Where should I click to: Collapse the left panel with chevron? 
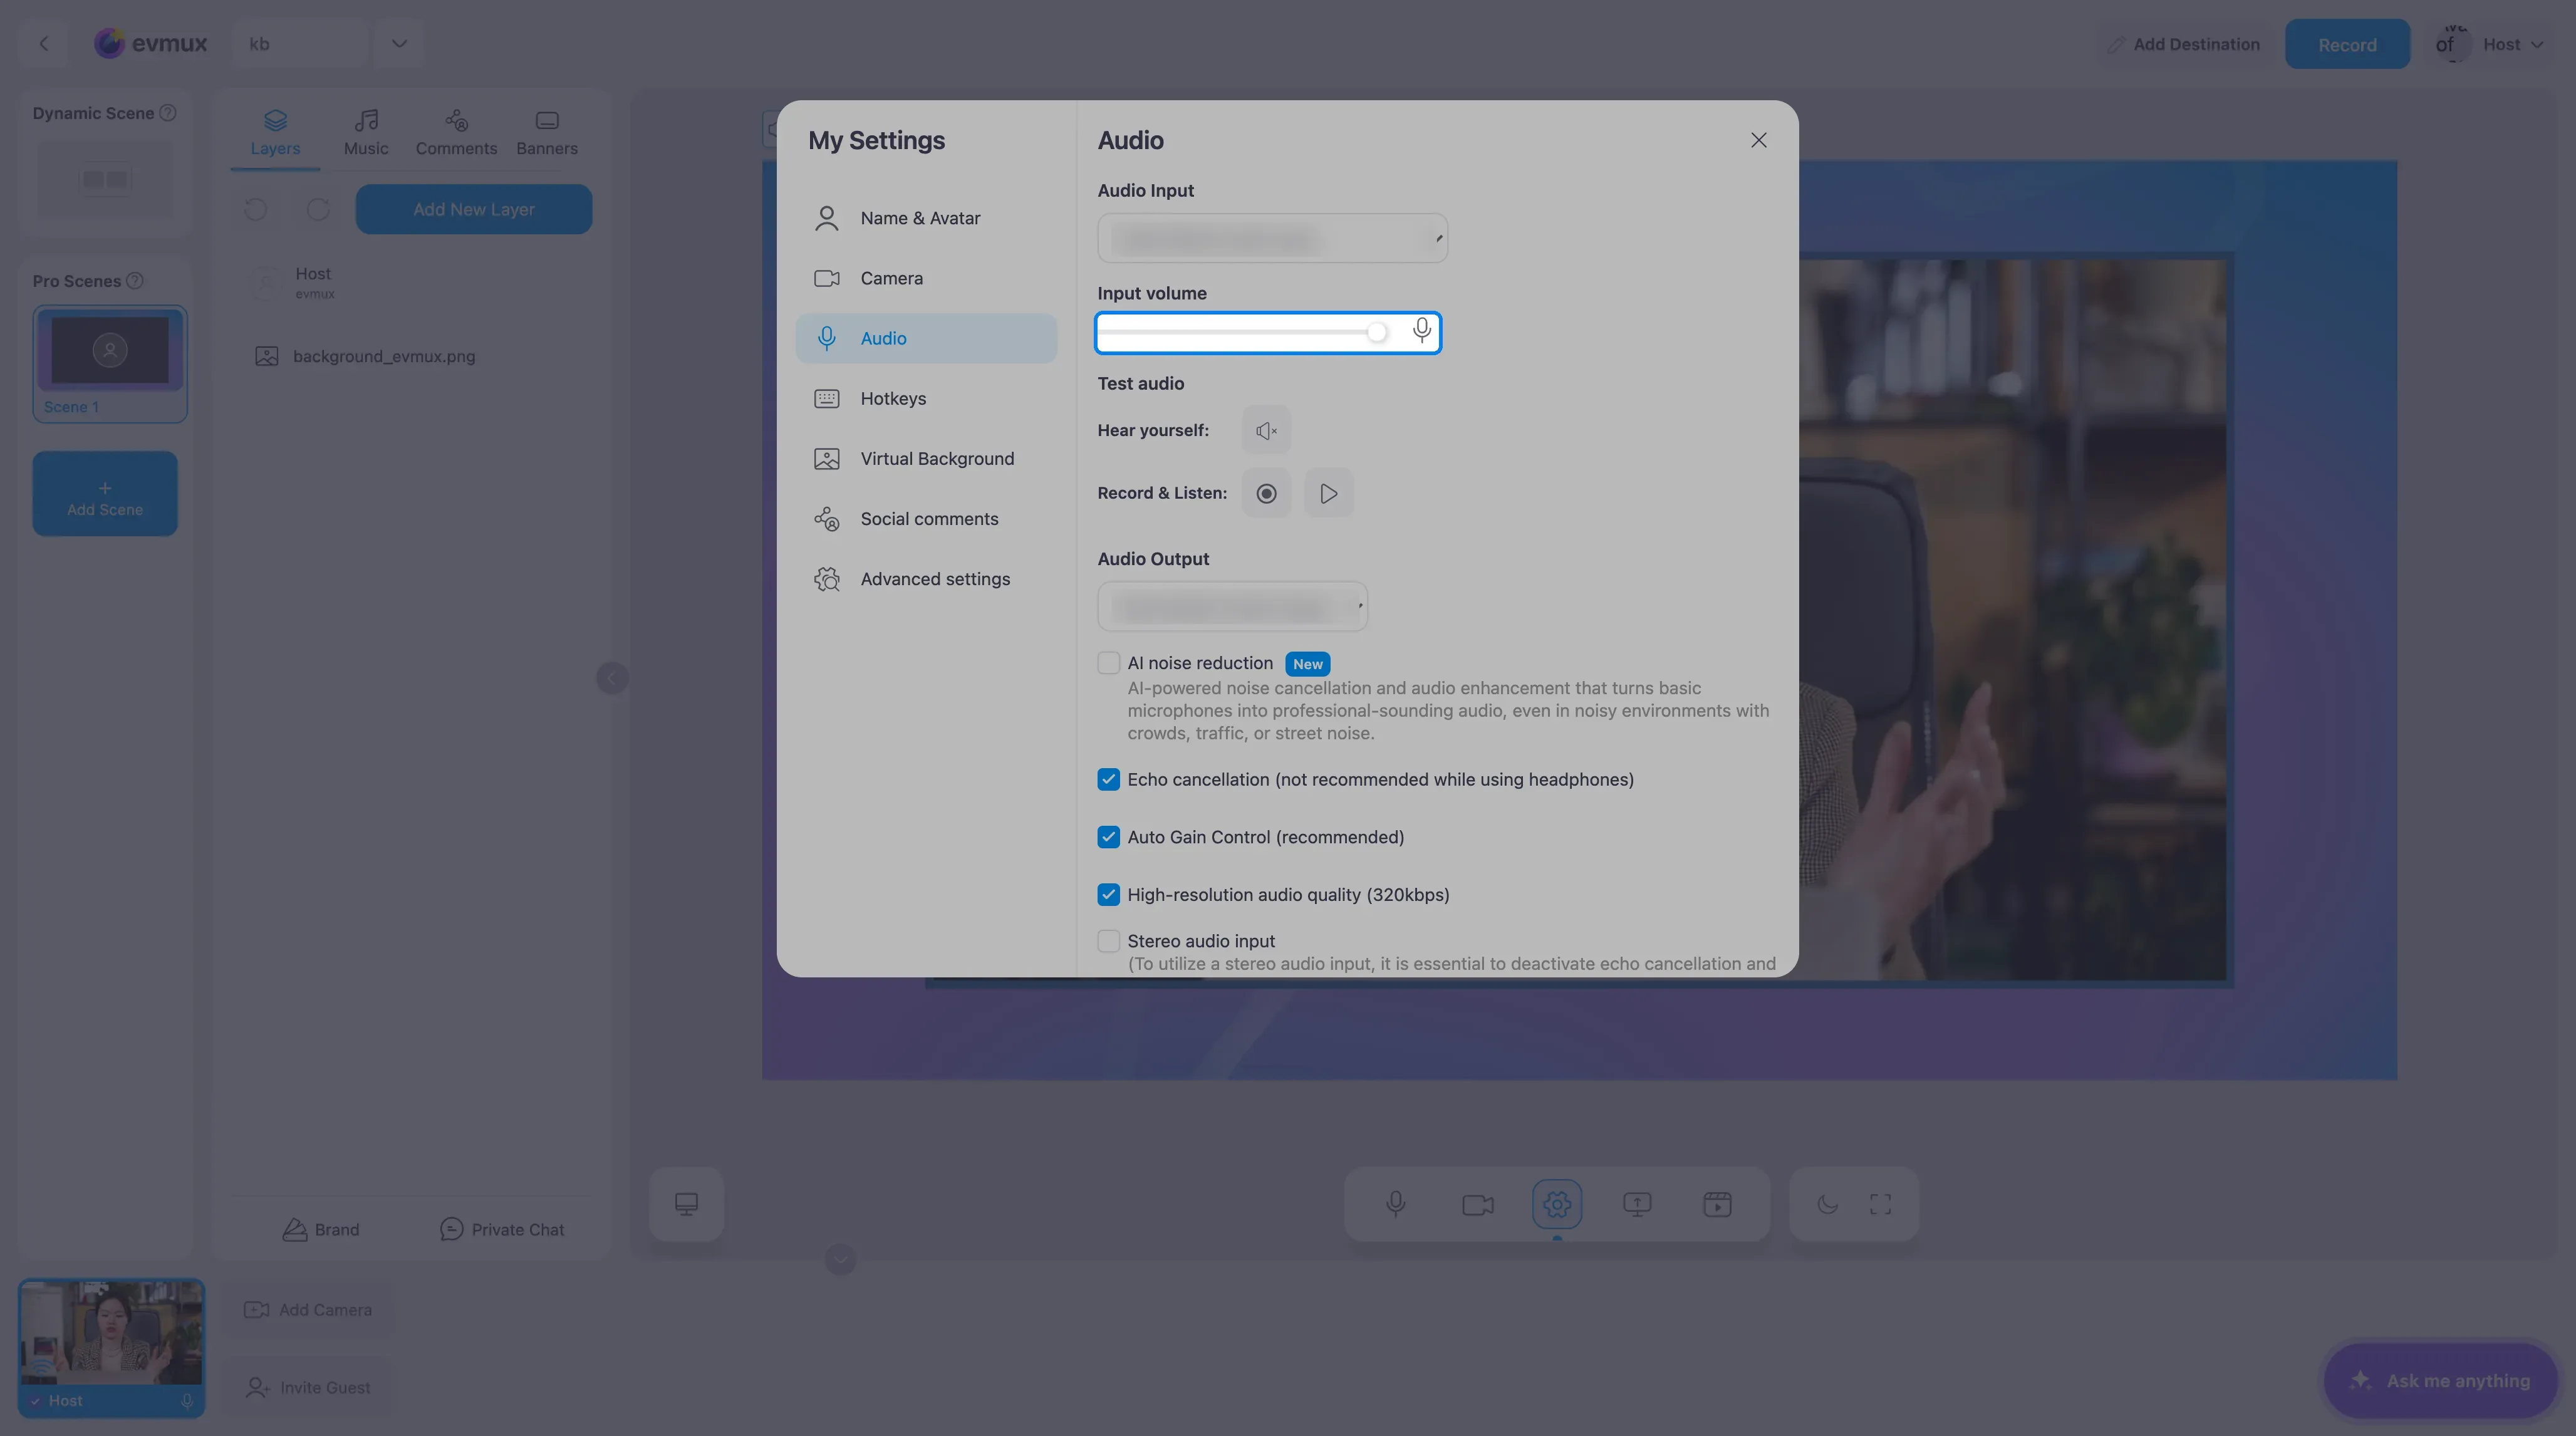pyautogui.click(x=612, y=678)
